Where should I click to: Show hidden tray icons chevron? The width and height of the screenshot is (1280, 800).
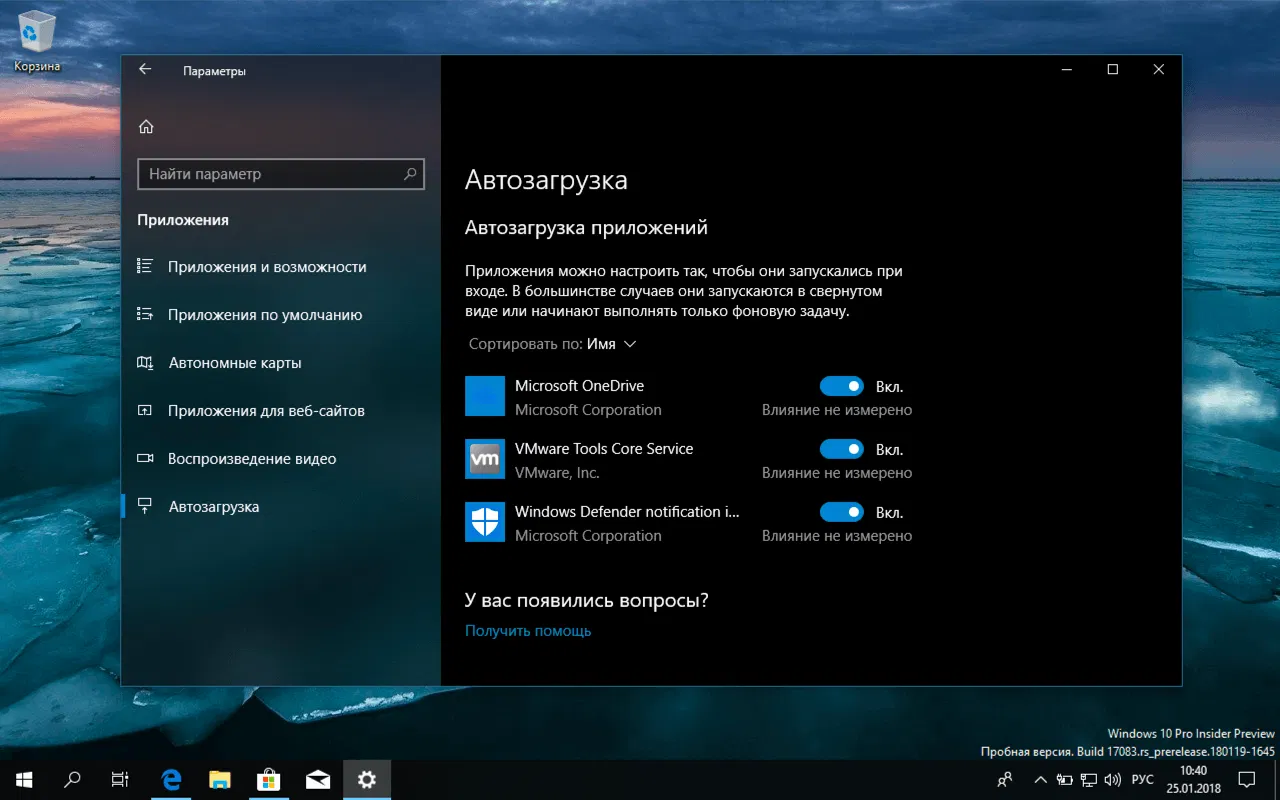pyautogui.click(x=1041, y=779)
